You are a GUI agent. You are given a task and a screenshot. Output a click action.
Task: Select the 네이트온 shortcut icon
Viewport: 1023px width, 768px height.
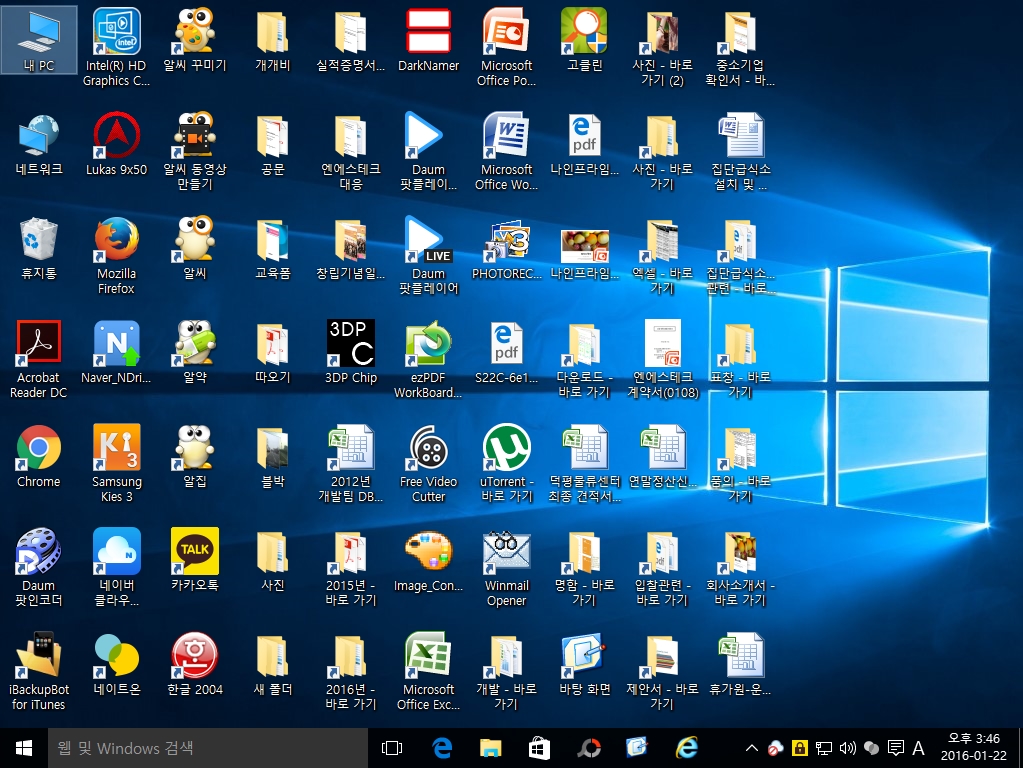116,664
